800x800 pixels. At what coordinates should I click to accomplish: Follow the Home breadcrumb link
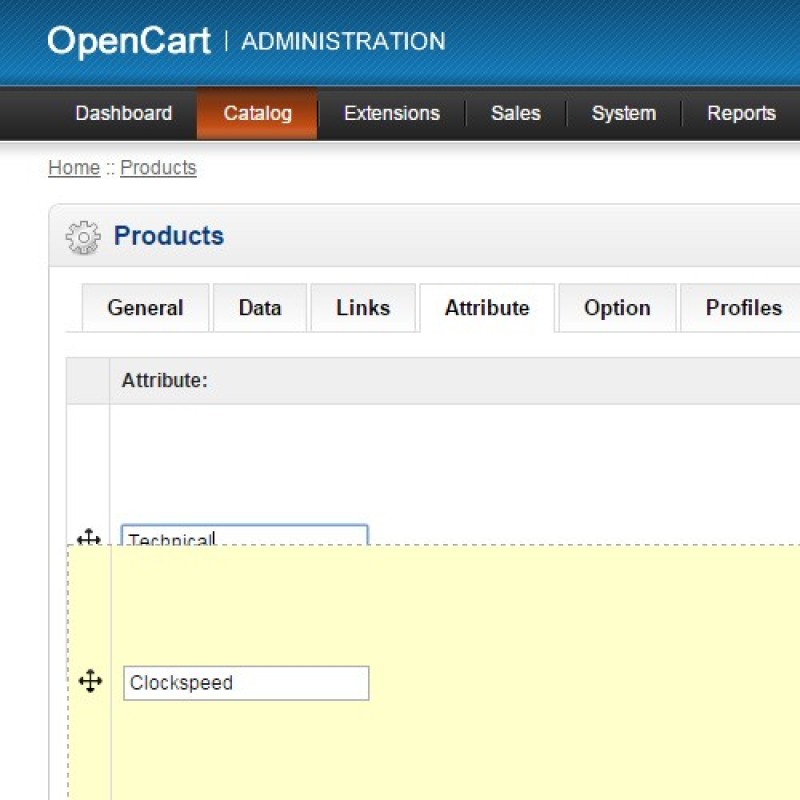(x=73, y=167)
